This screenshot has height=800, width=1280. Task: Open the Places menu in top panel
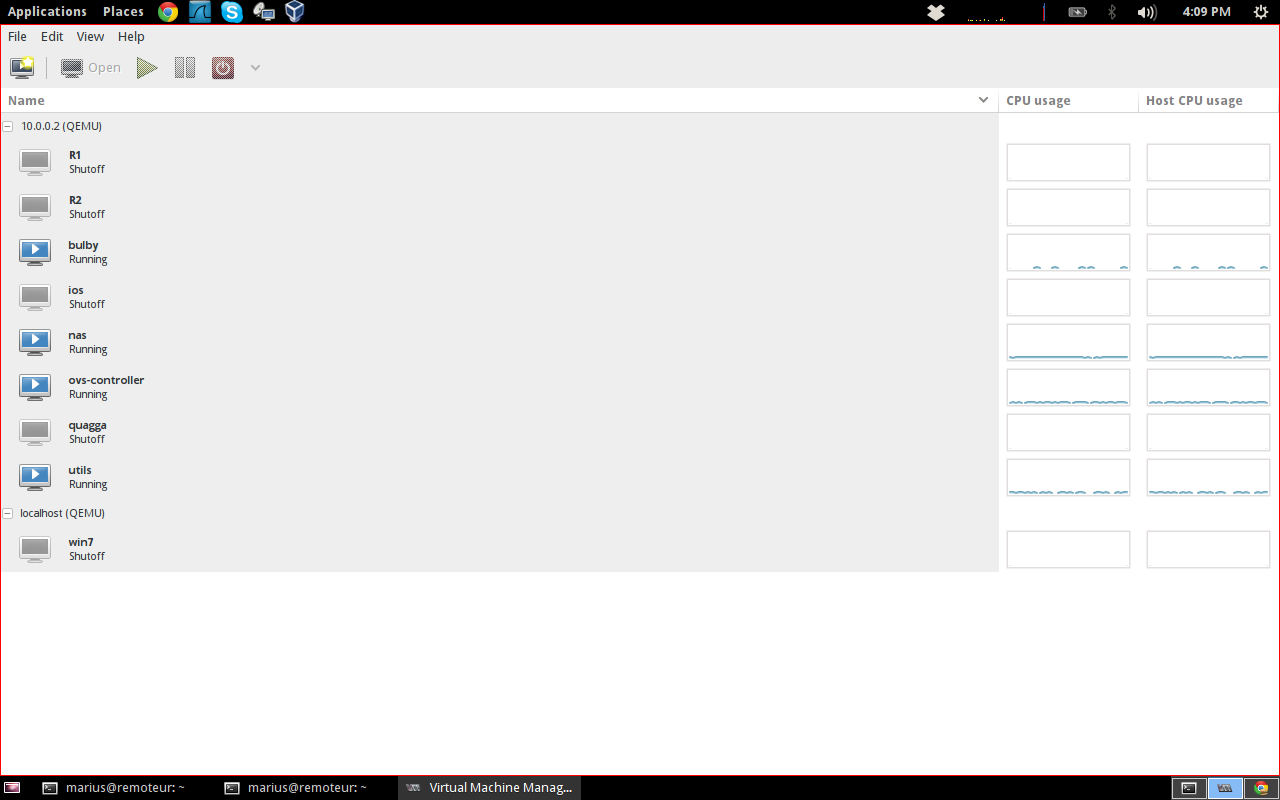tap(123, 12)
